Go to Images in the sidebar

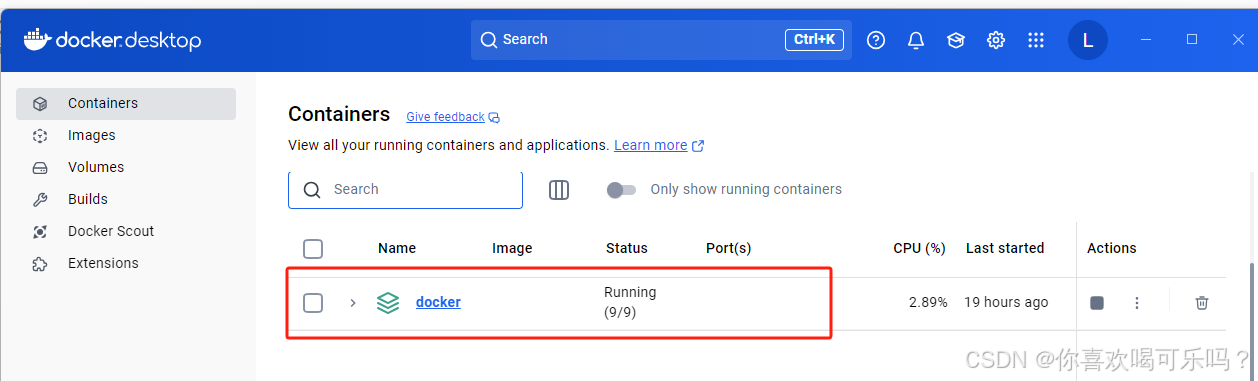pos(126,135)
